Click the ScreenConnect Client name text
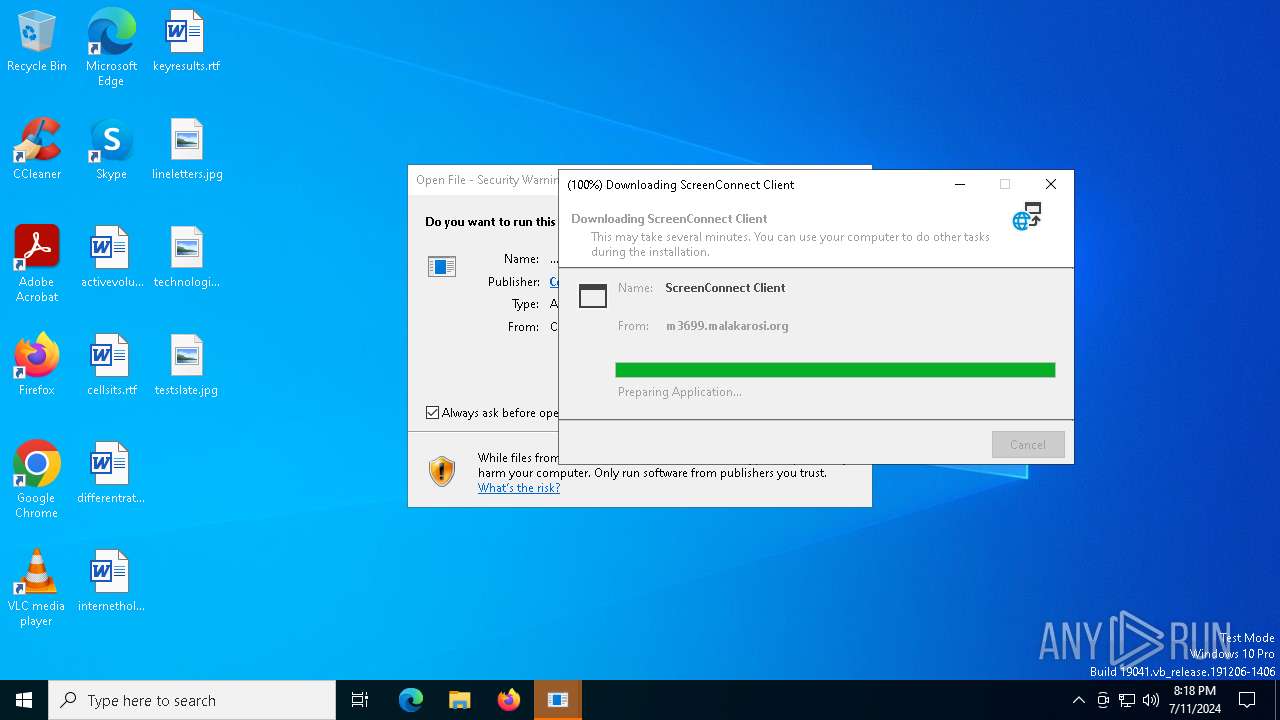The image size is (1280, 720). pyautogui.click(x=725, y=288)
